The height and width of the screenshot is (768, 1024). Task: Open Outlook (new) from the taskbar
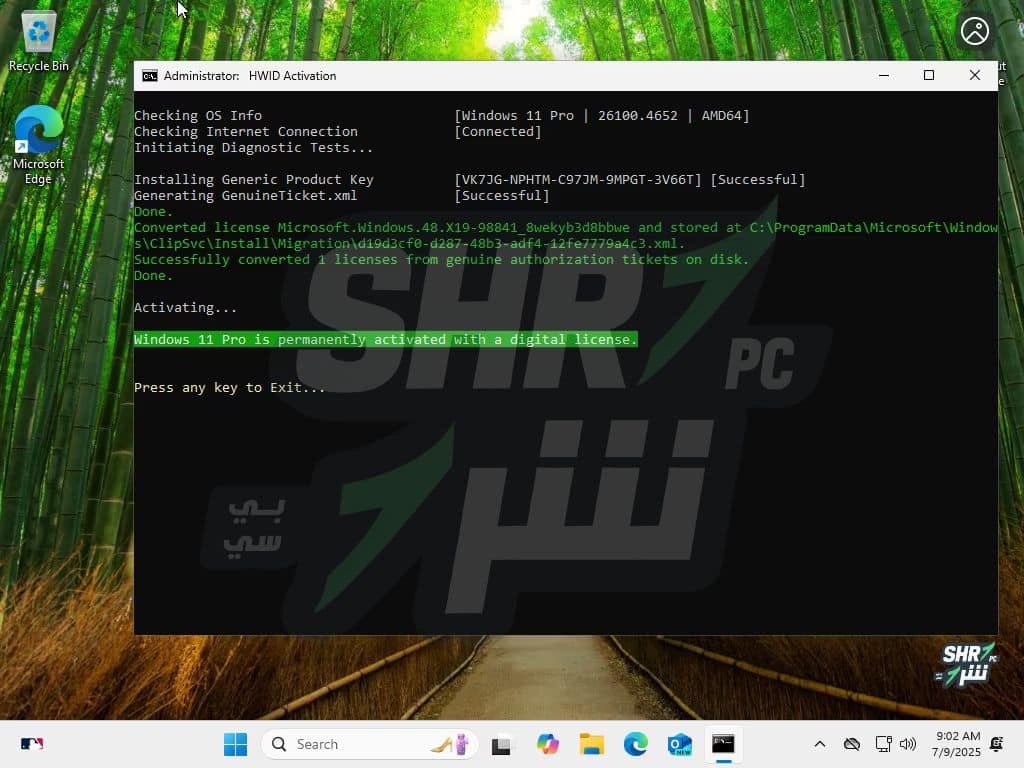pyautogui.click(x=679, y=744)
